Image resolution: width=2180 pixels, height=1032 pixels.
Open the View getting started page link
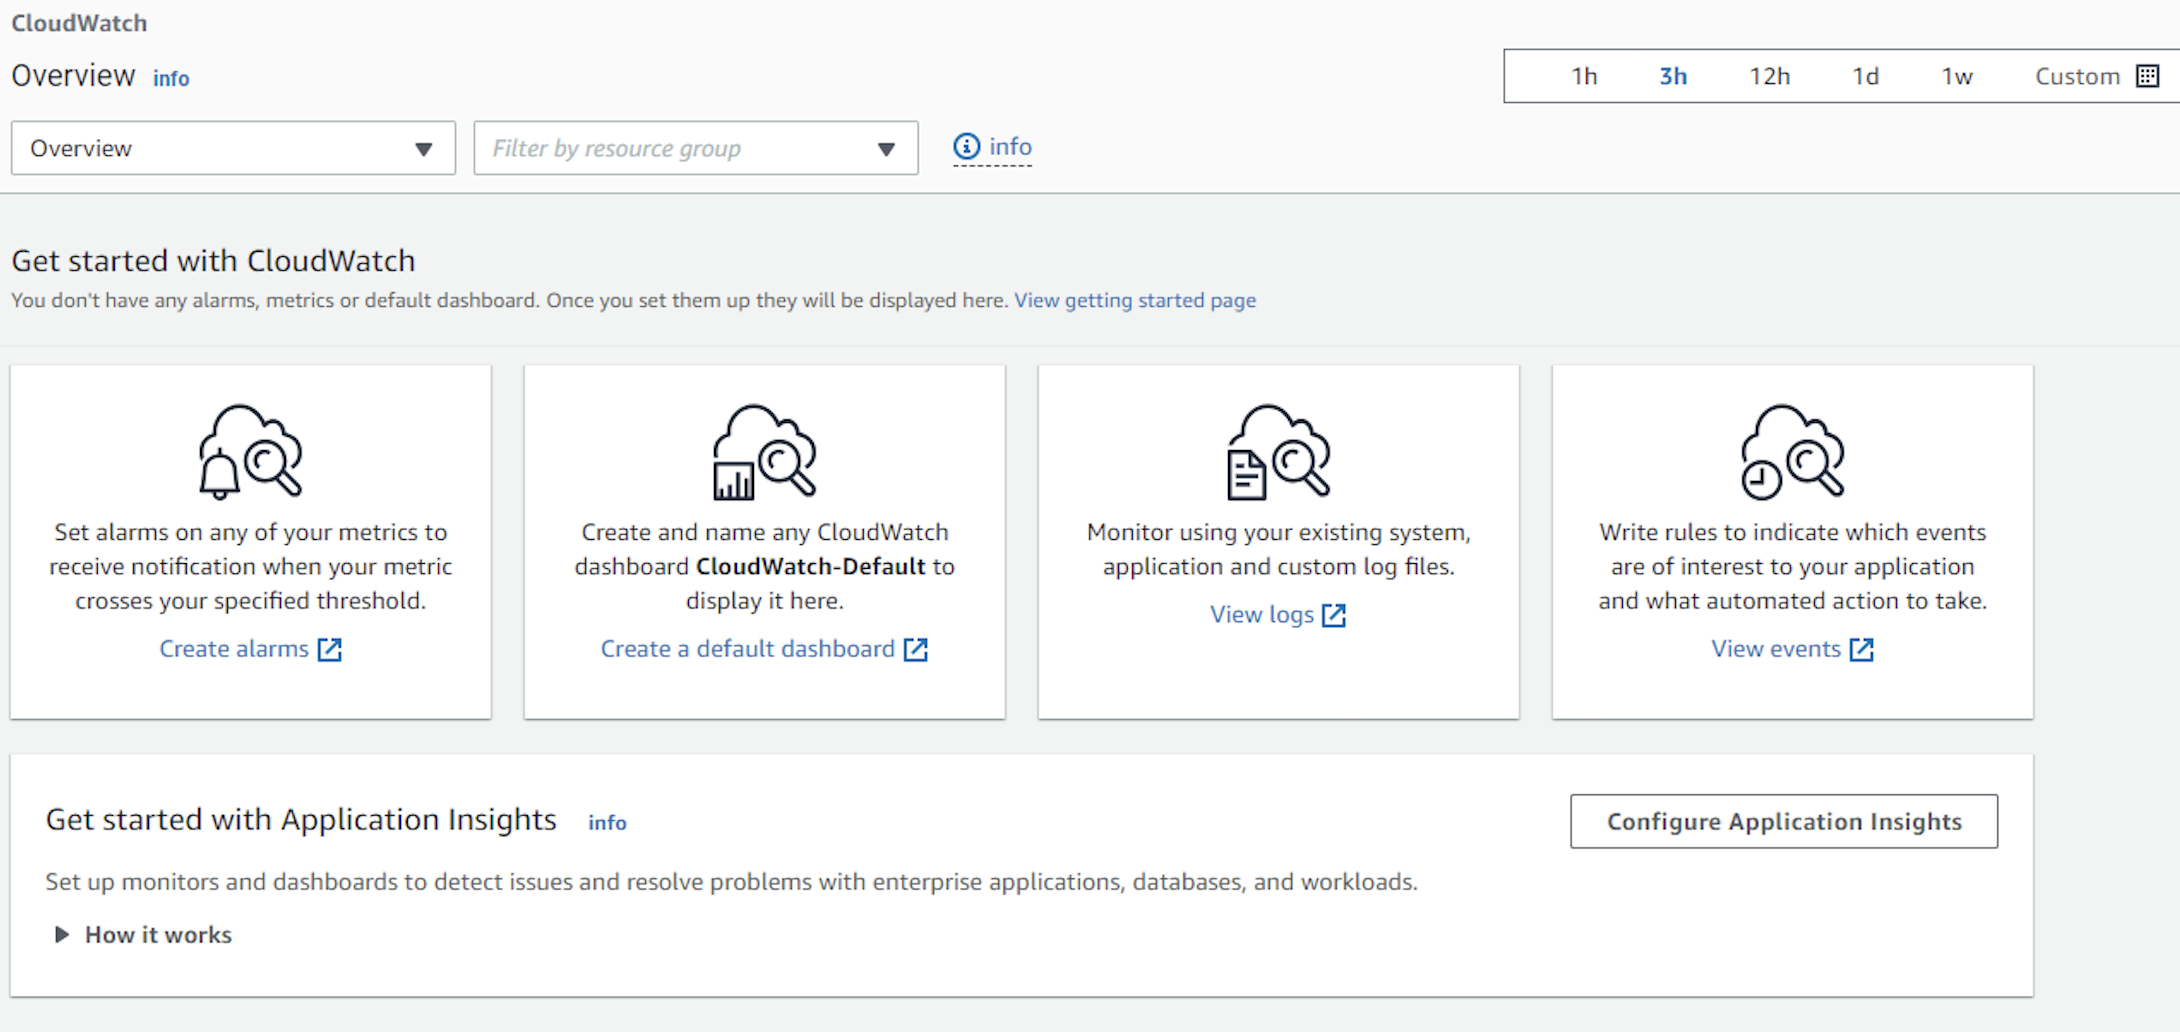1135,300
